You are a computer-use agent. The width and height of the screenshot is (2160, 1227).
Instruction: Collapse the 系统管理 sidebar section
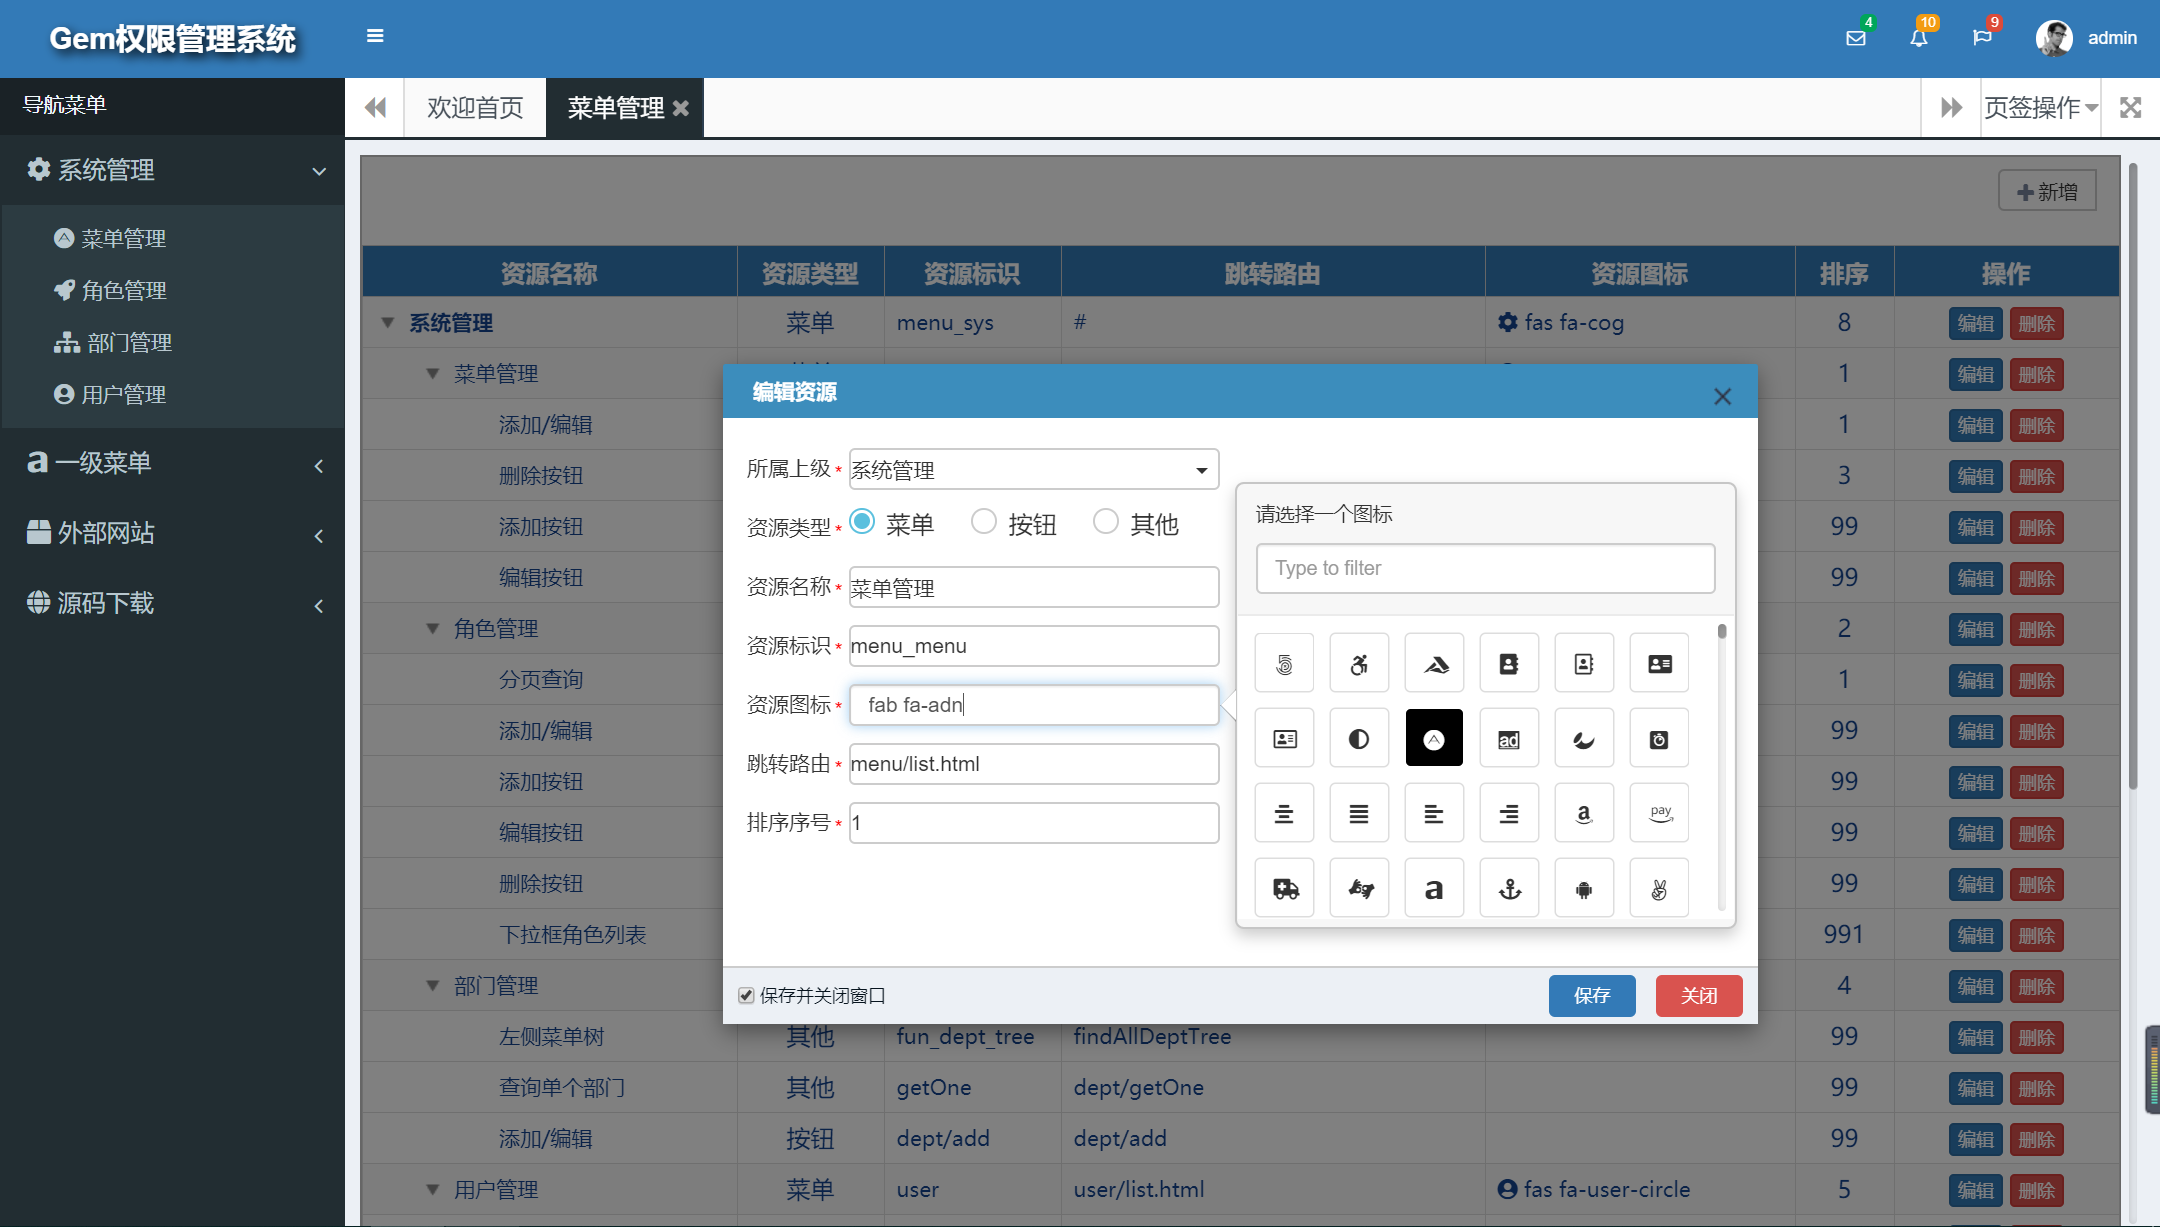pos(172,170)
